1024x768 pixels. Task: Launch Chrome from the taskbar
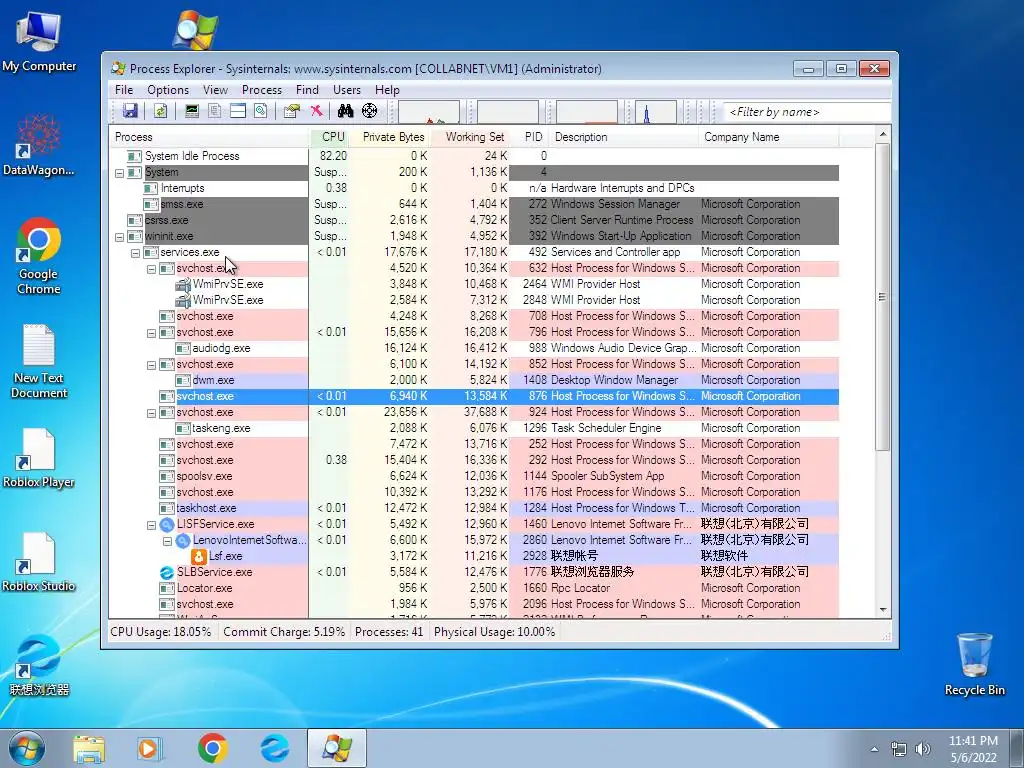pyautogui.click(x=213, y=748)
